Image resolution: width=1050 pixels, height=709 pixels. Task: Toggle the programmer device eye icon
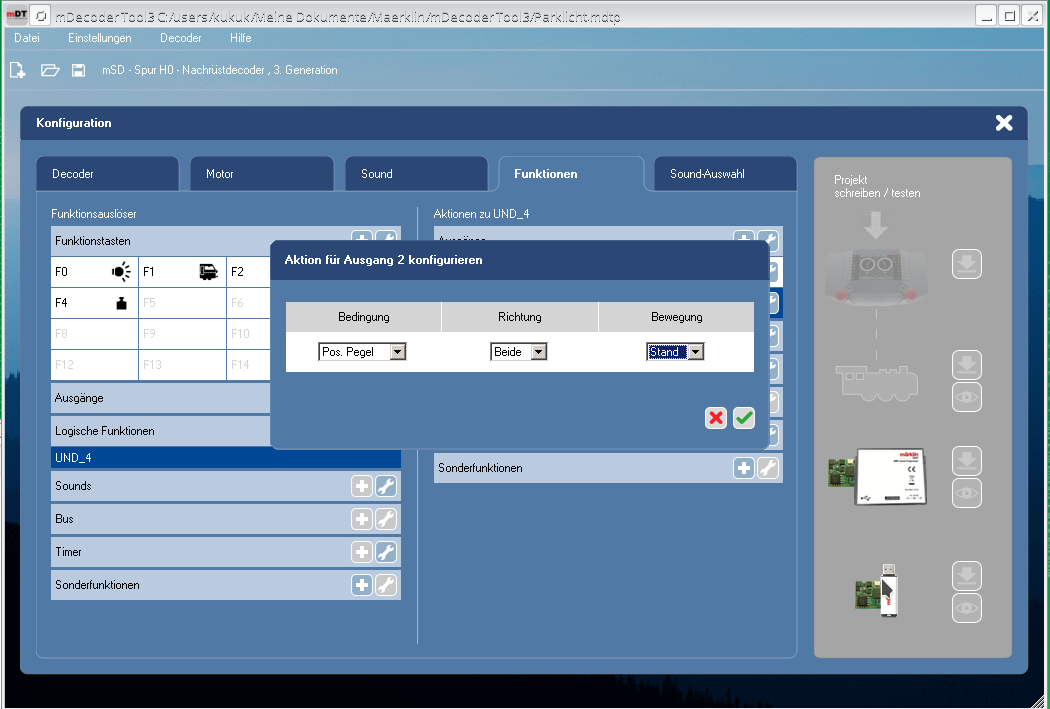966,493
